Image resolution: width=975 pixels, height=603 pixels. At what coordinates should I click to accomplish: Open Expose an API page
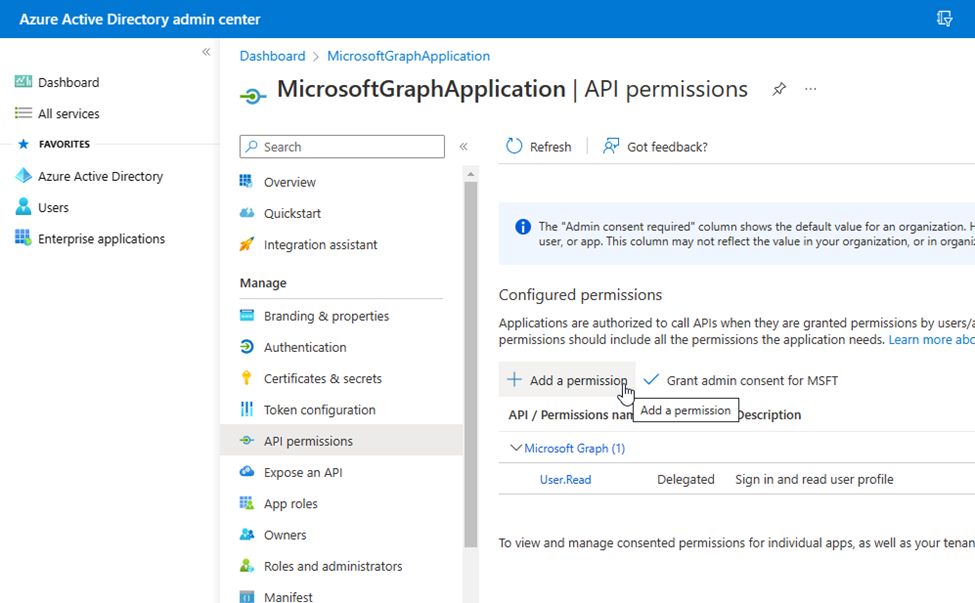pos(303,472)
